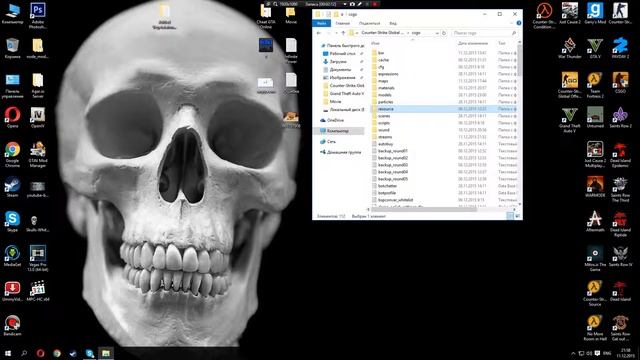Open the Grand Theft Auto V shortcut
This screenshot has height=360, width=640.
tap(569, 120)
